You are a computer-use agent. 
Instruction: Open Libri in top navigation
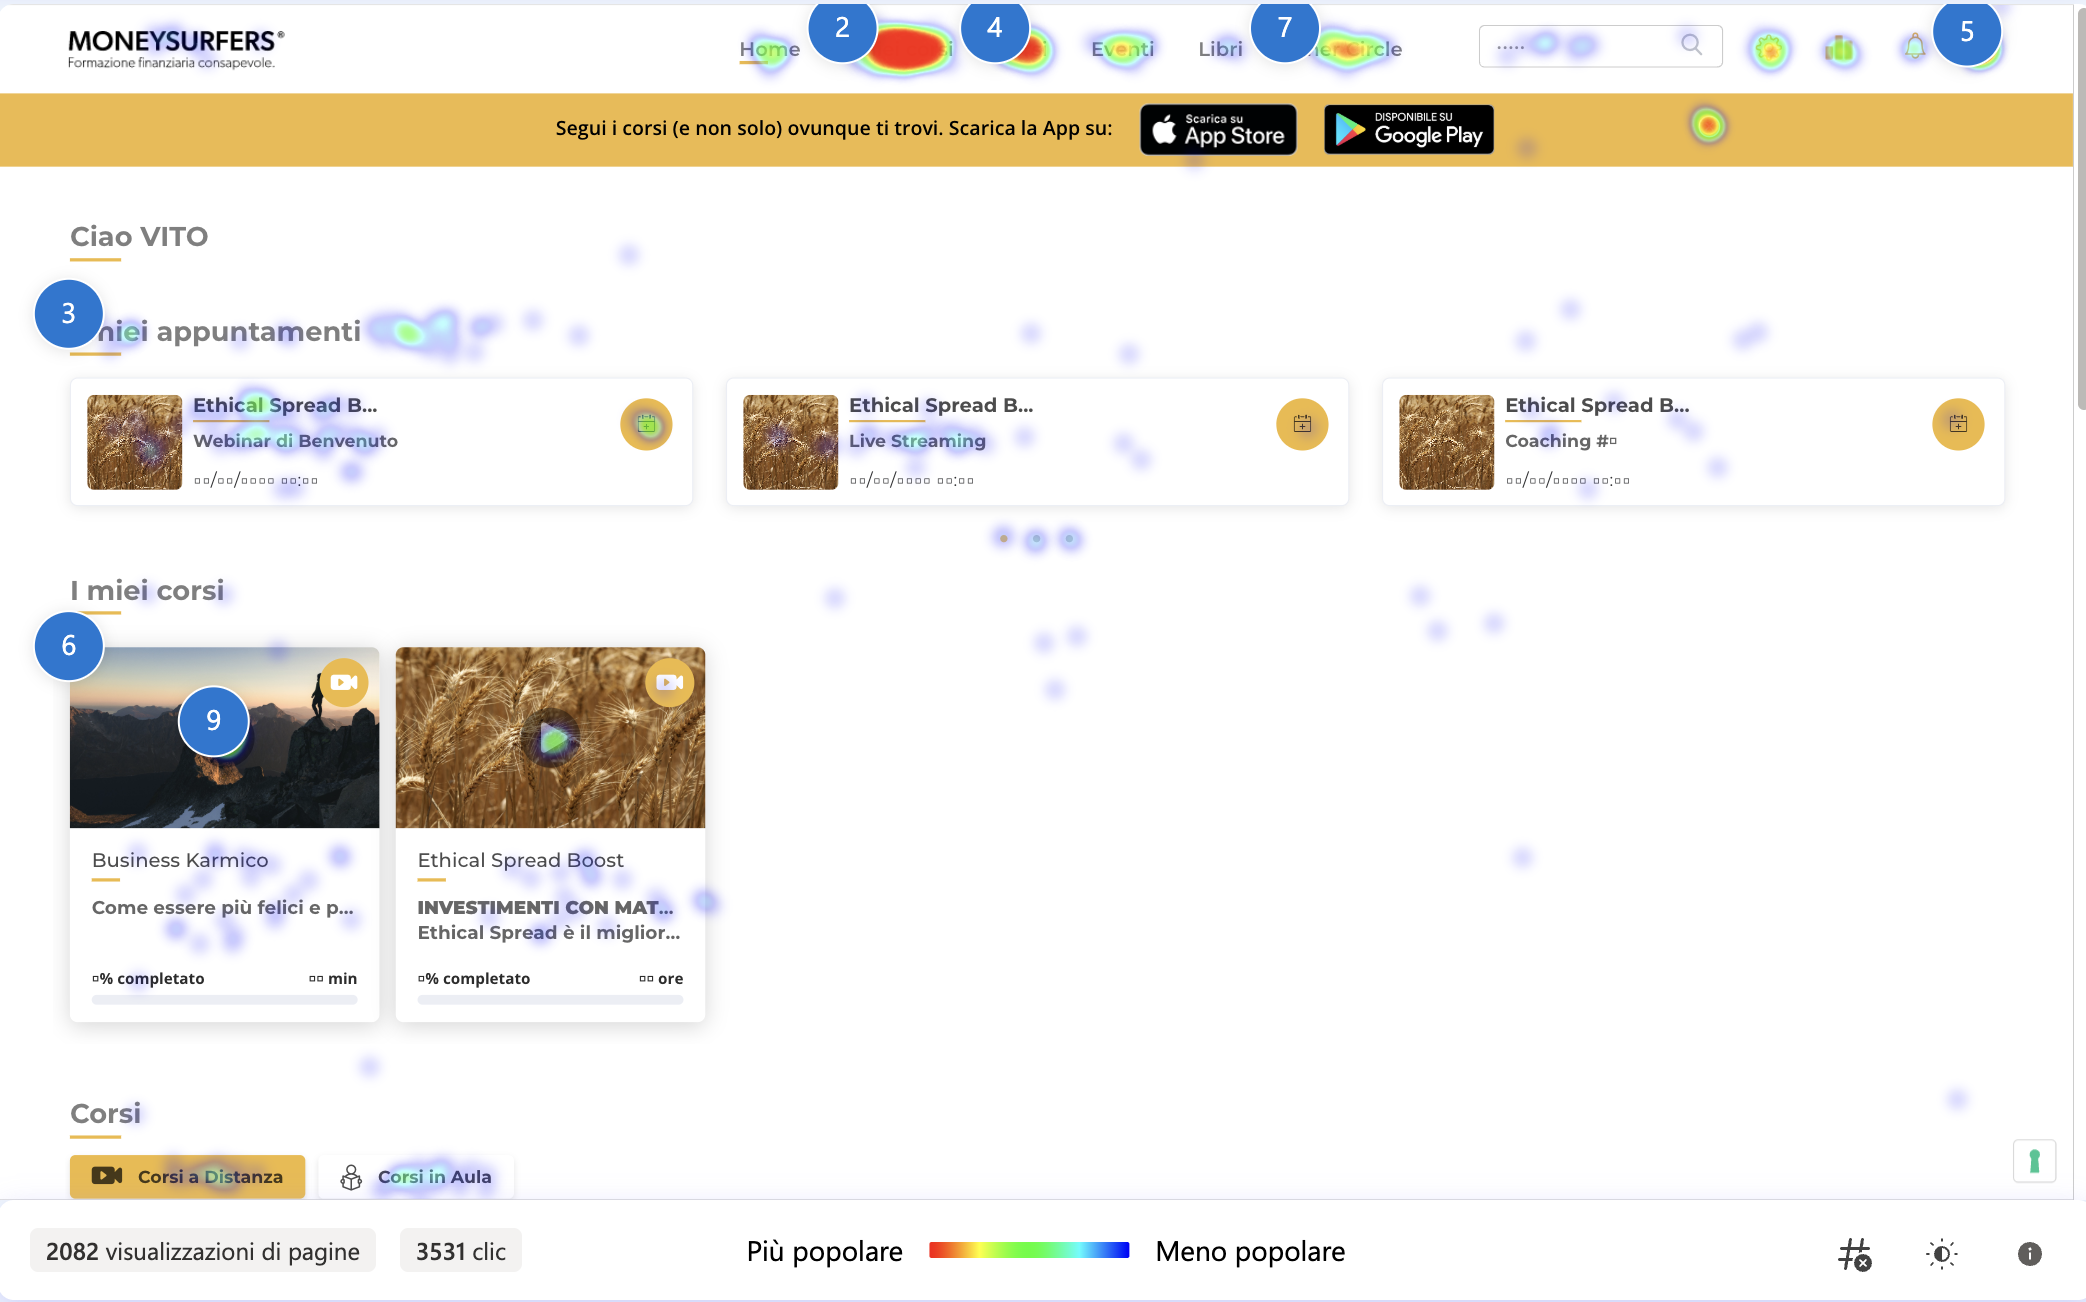click(1220, 49)
